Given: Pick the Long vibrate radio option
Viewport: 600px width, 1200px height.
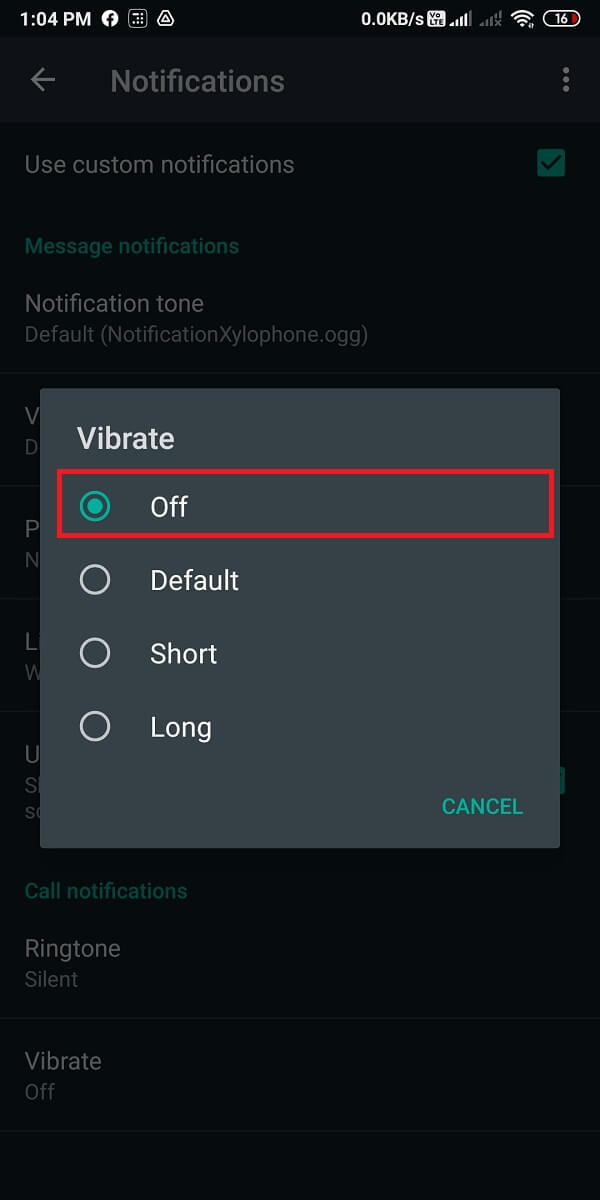Looking at the screenshot, I should point(95,727).
